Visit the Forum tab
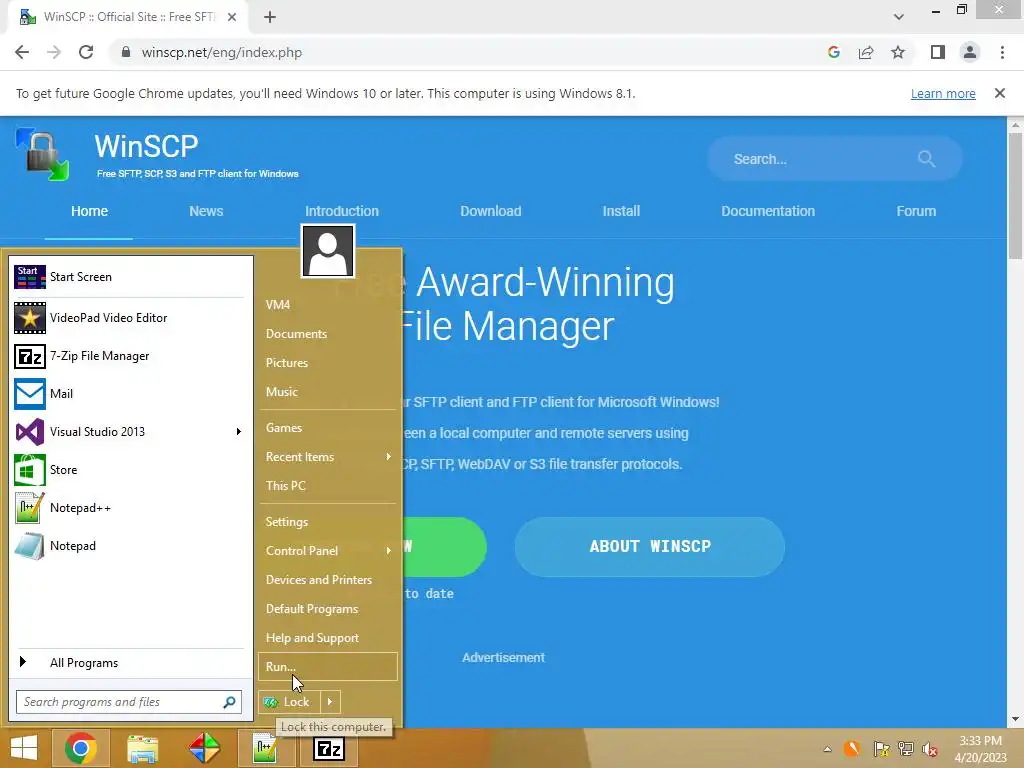The height and width of the screenshot is (768, 1024). 916,211
